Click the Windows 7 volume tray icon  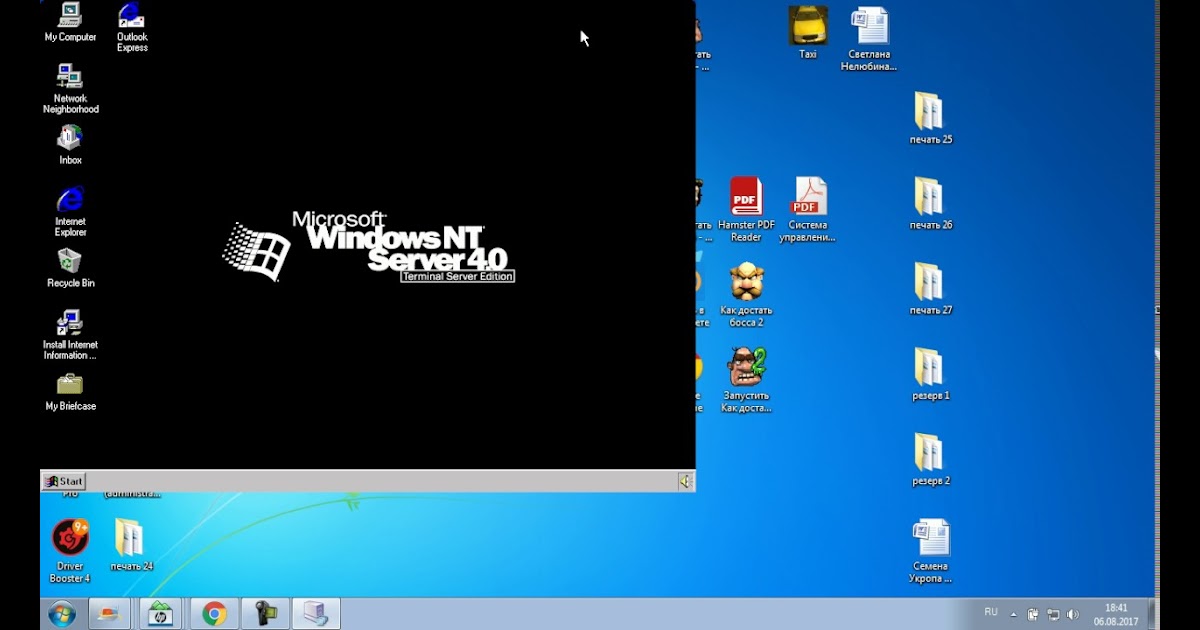1073,614
